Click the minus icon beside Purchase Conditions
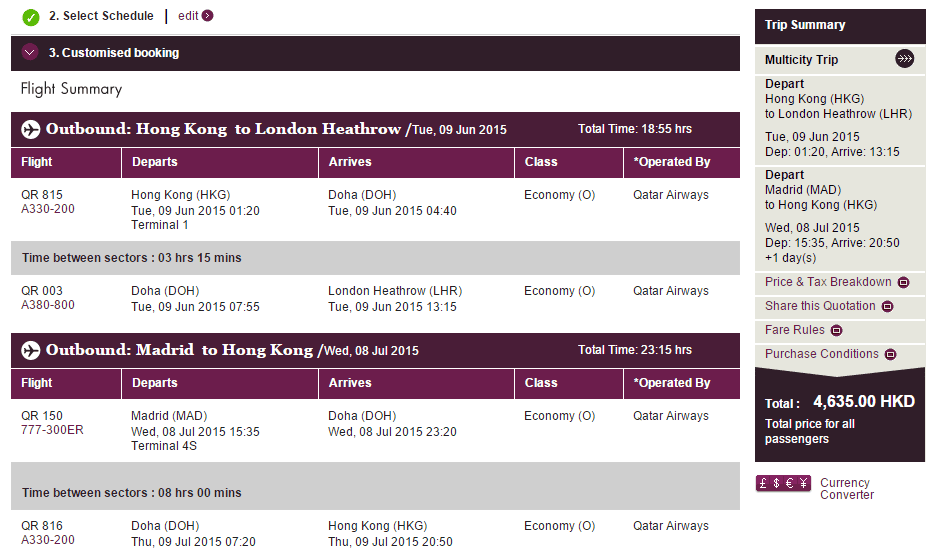 click(890, 354)
